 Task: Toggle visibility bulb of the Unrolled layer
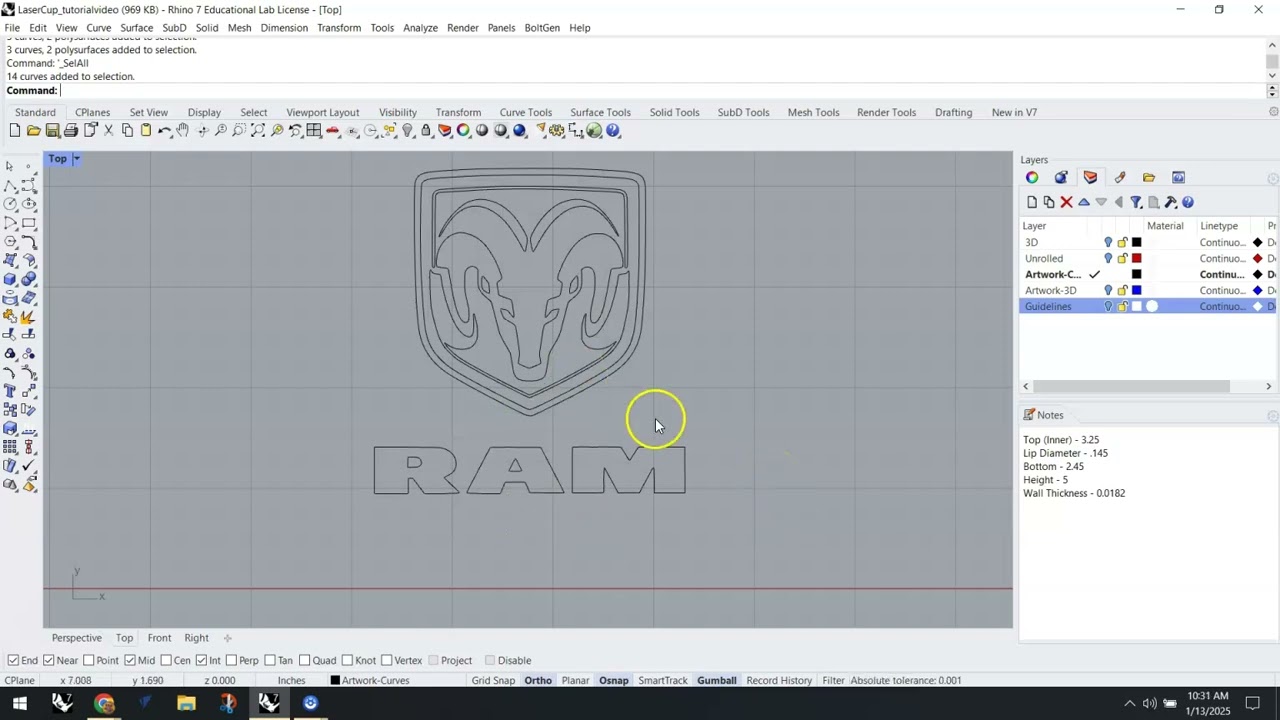(x=1108, y=258)
